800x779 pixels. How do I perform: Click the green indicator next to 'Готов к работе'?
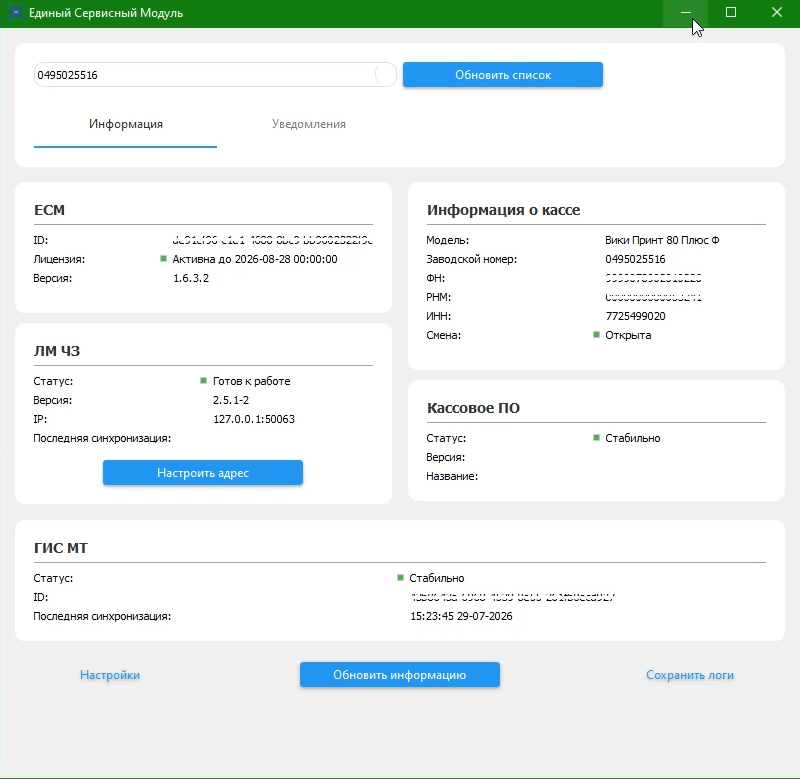click(x=204, y=381)
